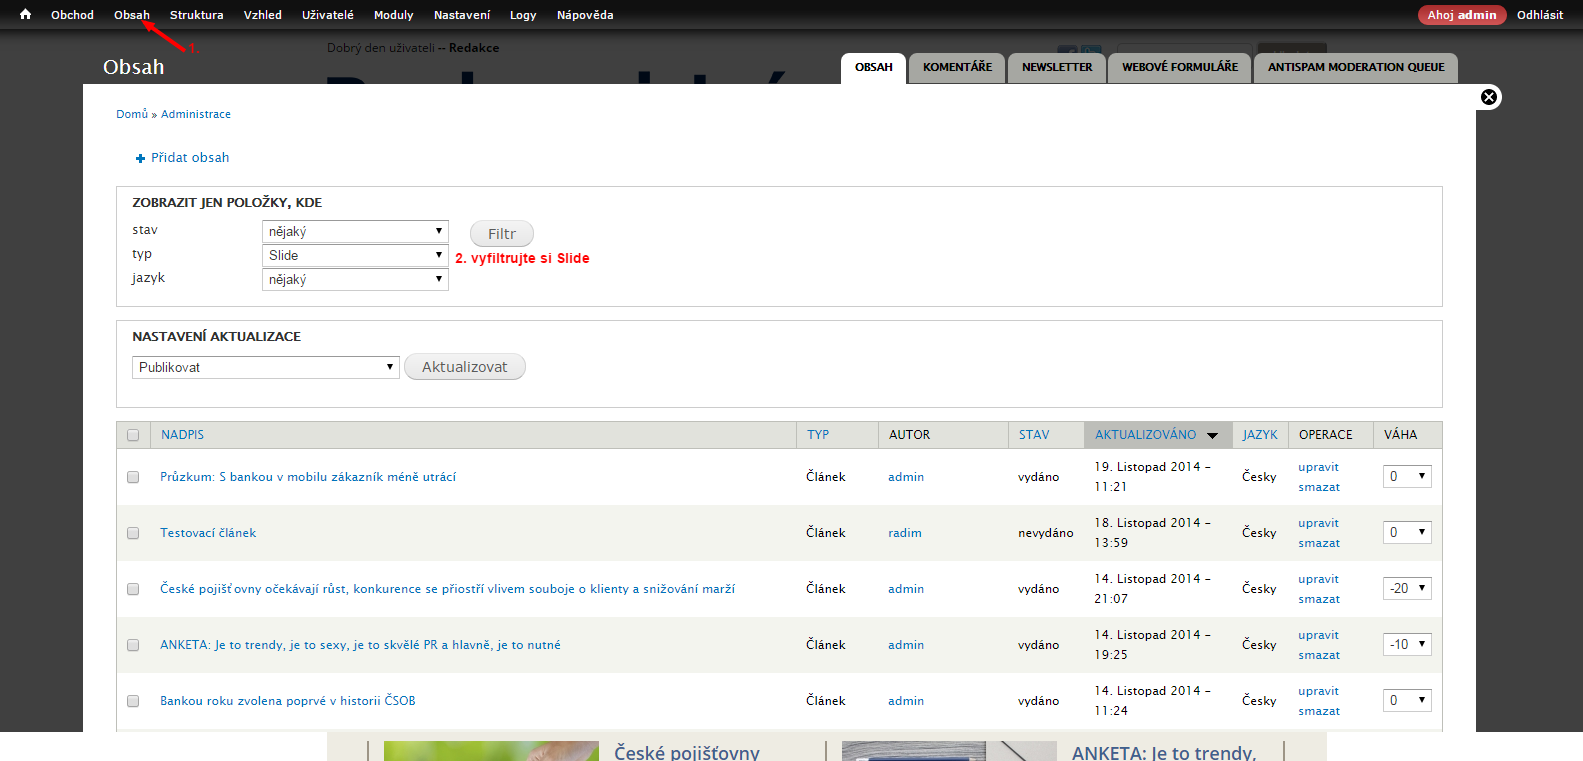Open the typ dropdown showing Slide
Image resolution: width=1583 pixels, height=761 pixels.
coord(355,255)
